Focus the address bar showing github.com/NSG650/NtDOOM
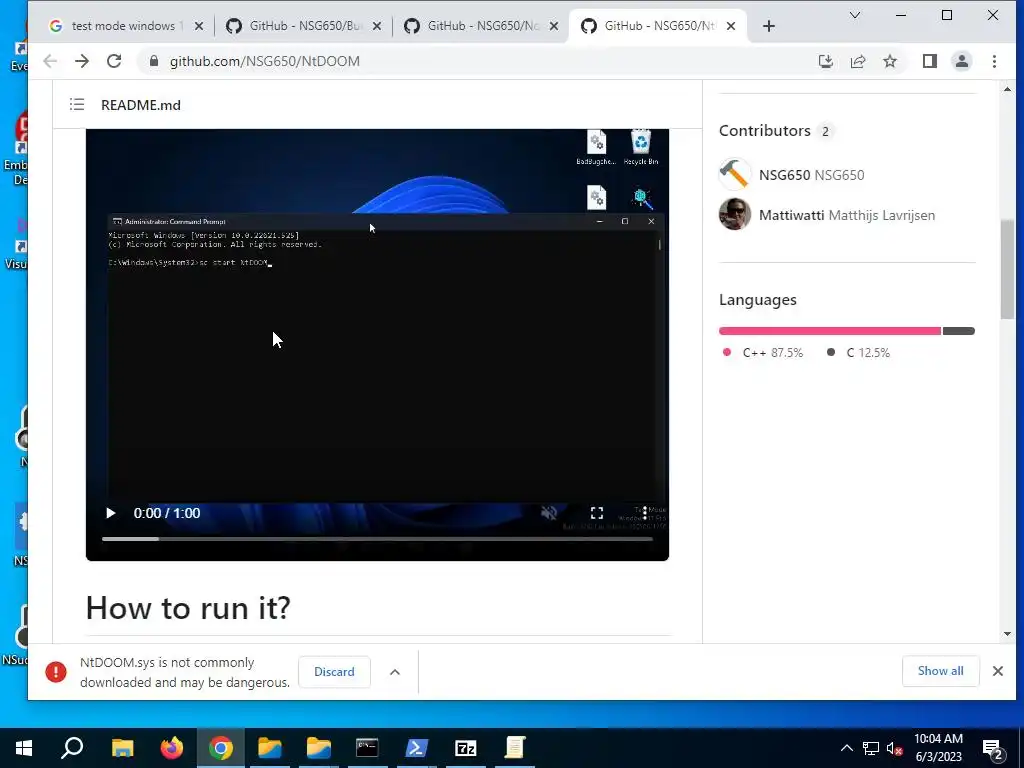 (264, 61)
